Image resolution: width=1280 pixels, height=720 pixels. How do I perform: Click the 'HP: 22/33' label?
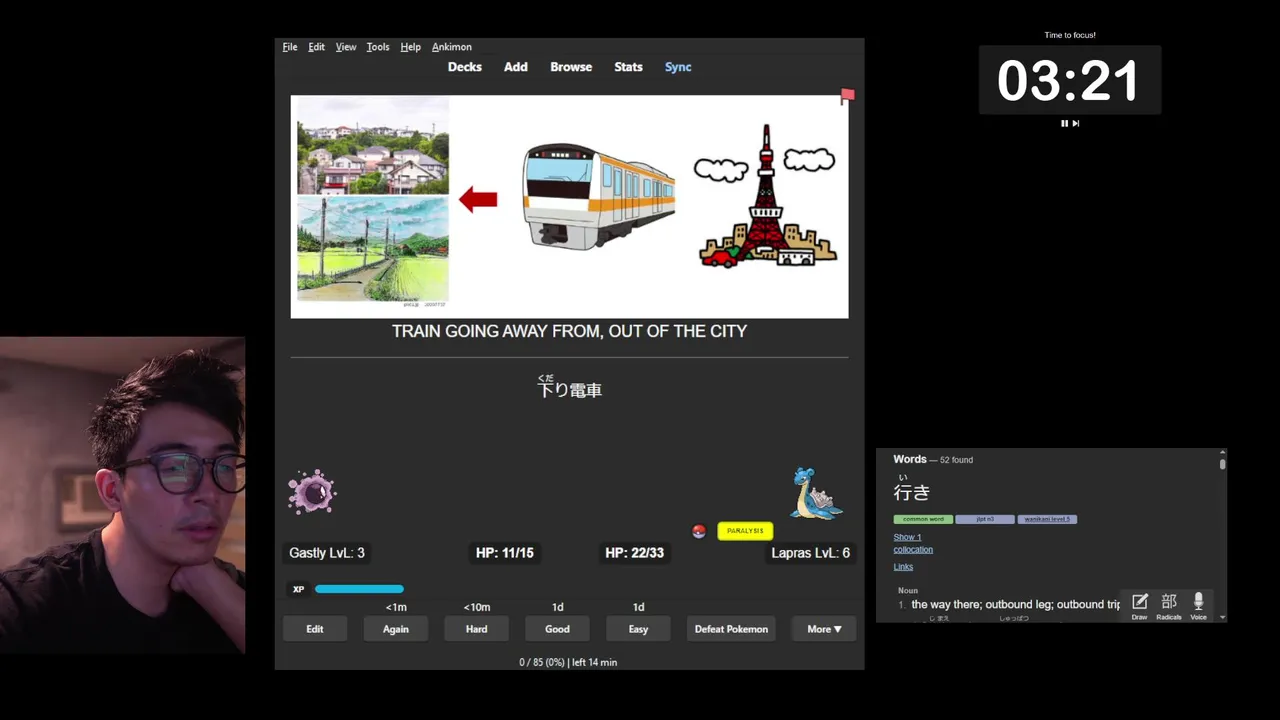(x=634, y=552)
